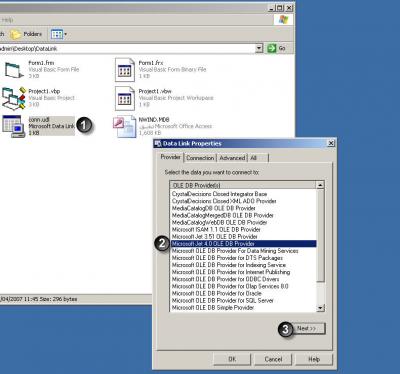Screen dimensions: 400x374
Task: Click the Data Link Properties title bar icon
Action: pos(158,143)
